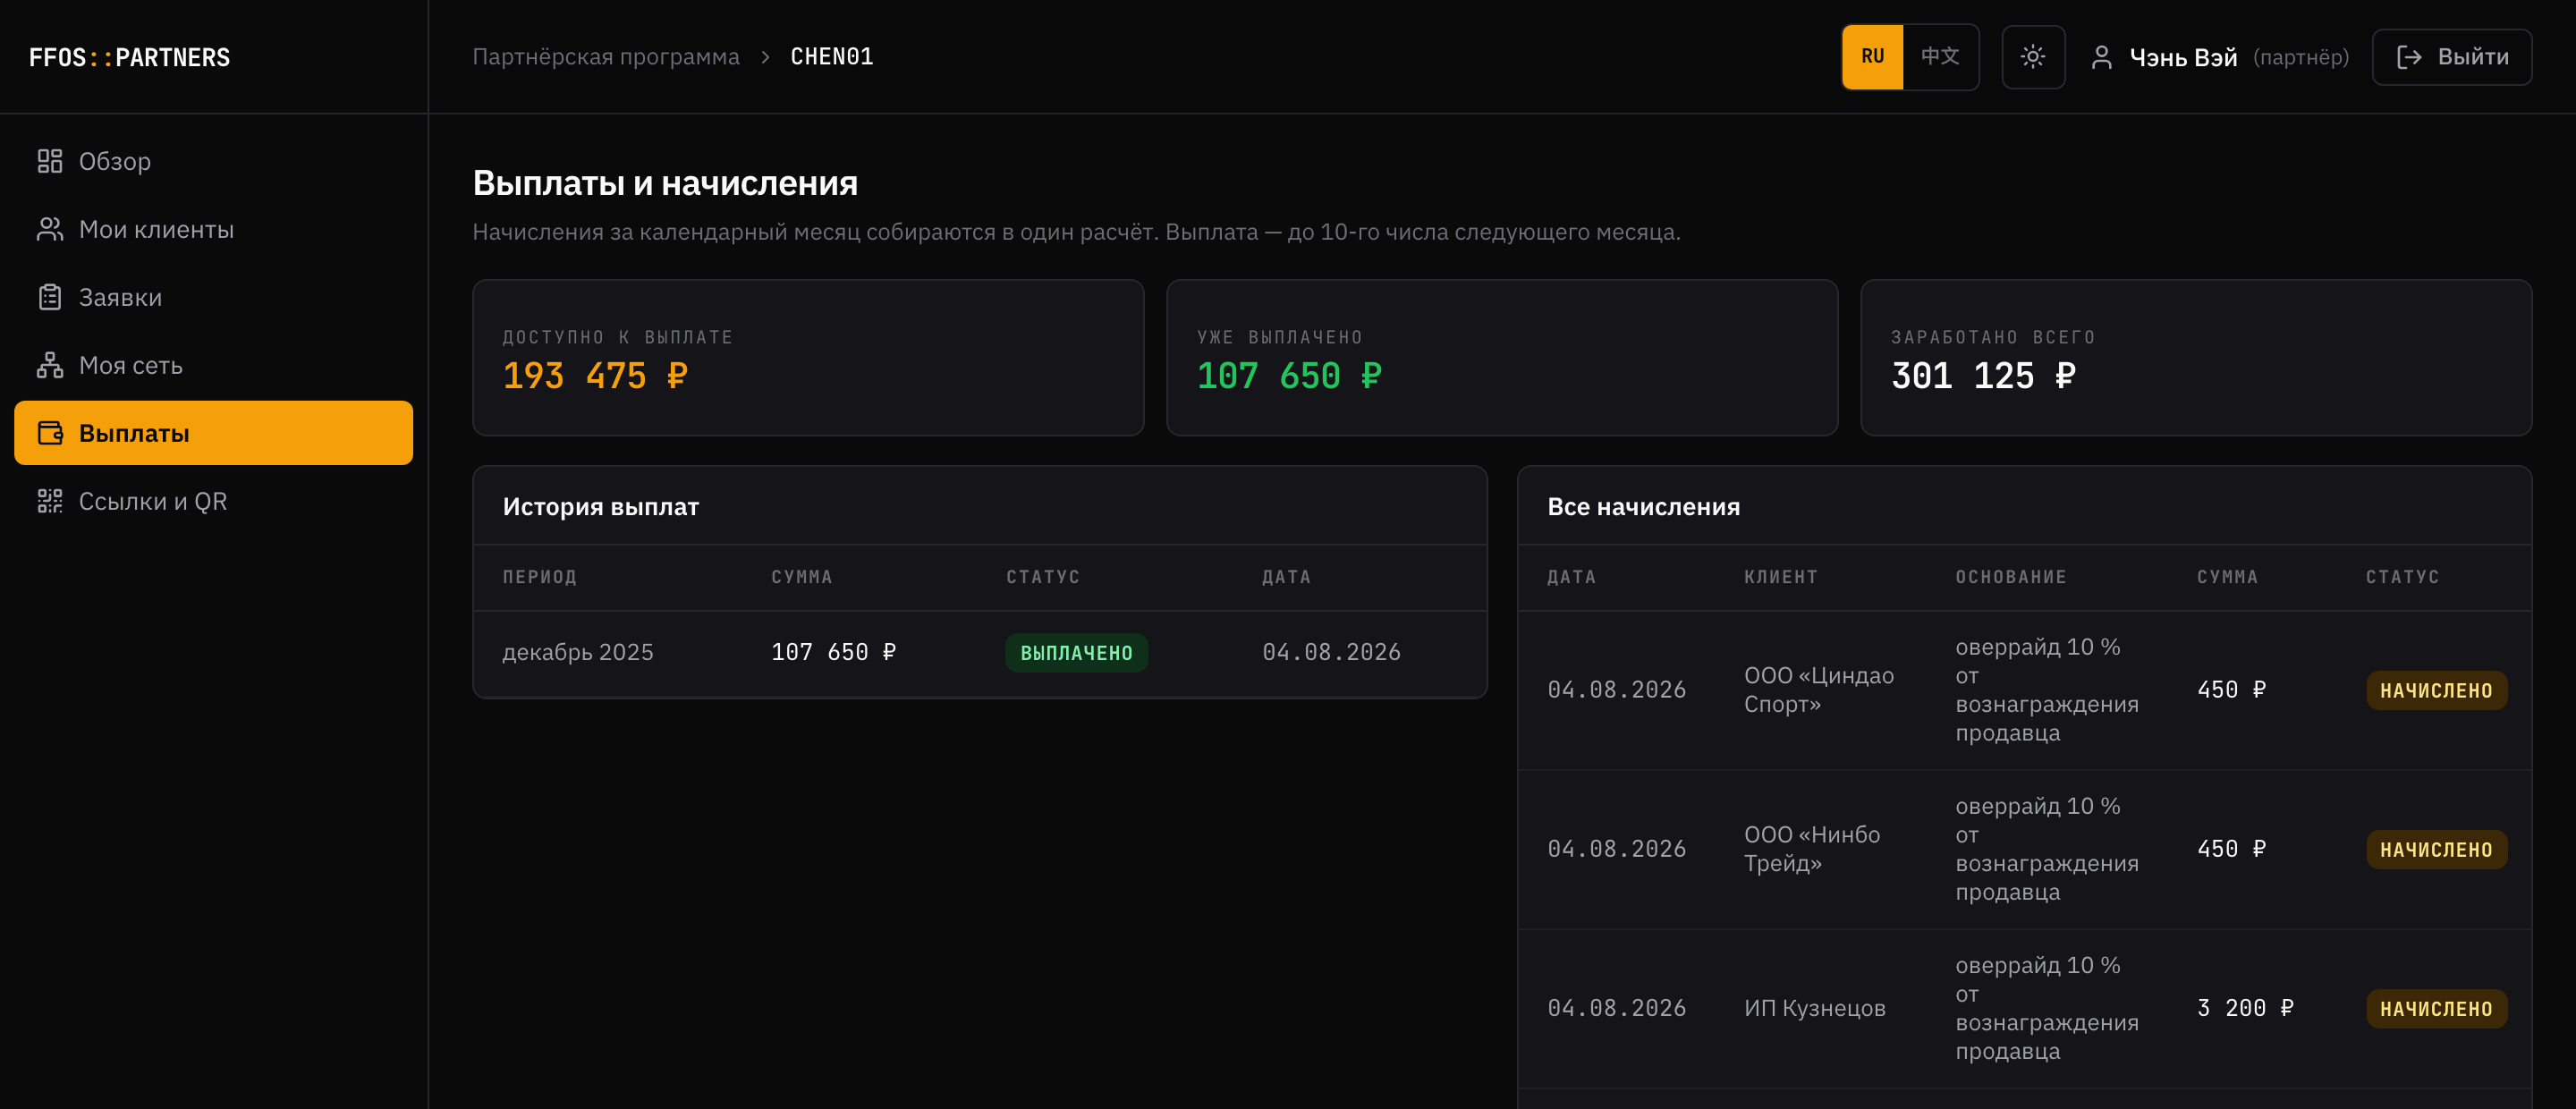Click the Обзор dashboard grid icon
Viewport: 2576px width, 1109px height.
pos(50,161)
